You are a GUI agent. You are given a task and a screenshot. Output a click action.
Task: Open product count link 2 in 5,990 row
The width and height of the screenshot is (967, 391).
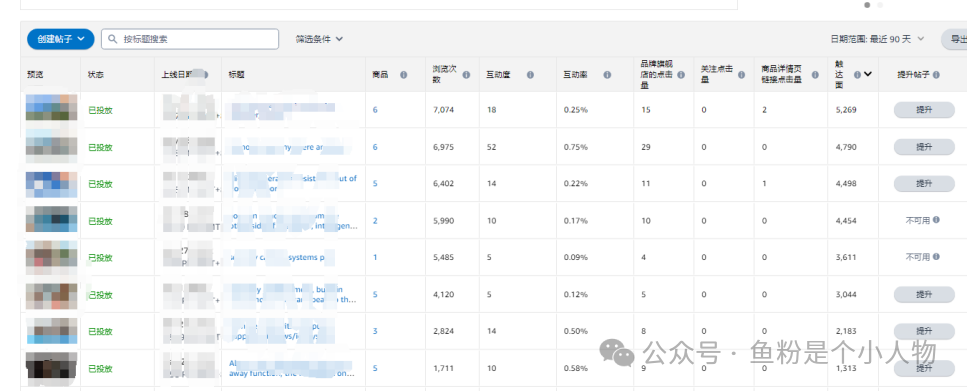(x=375, y=221)
